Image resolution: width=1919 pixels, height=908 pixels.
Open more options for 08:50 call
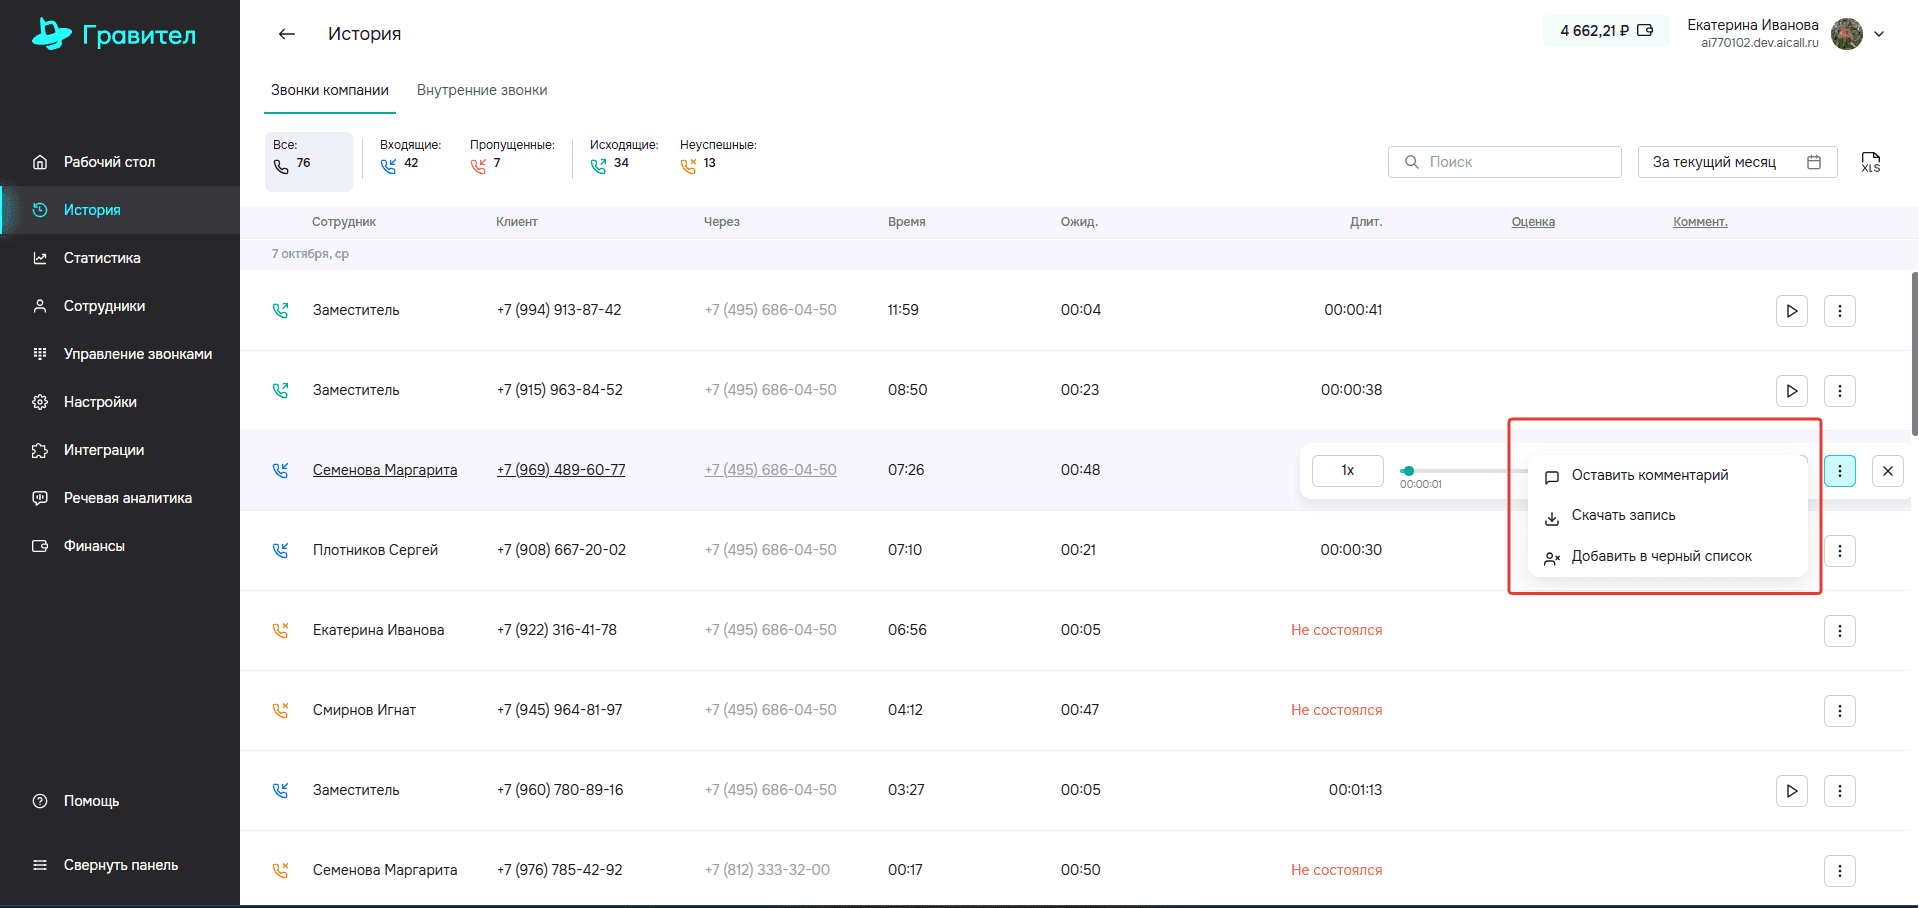1840,391
